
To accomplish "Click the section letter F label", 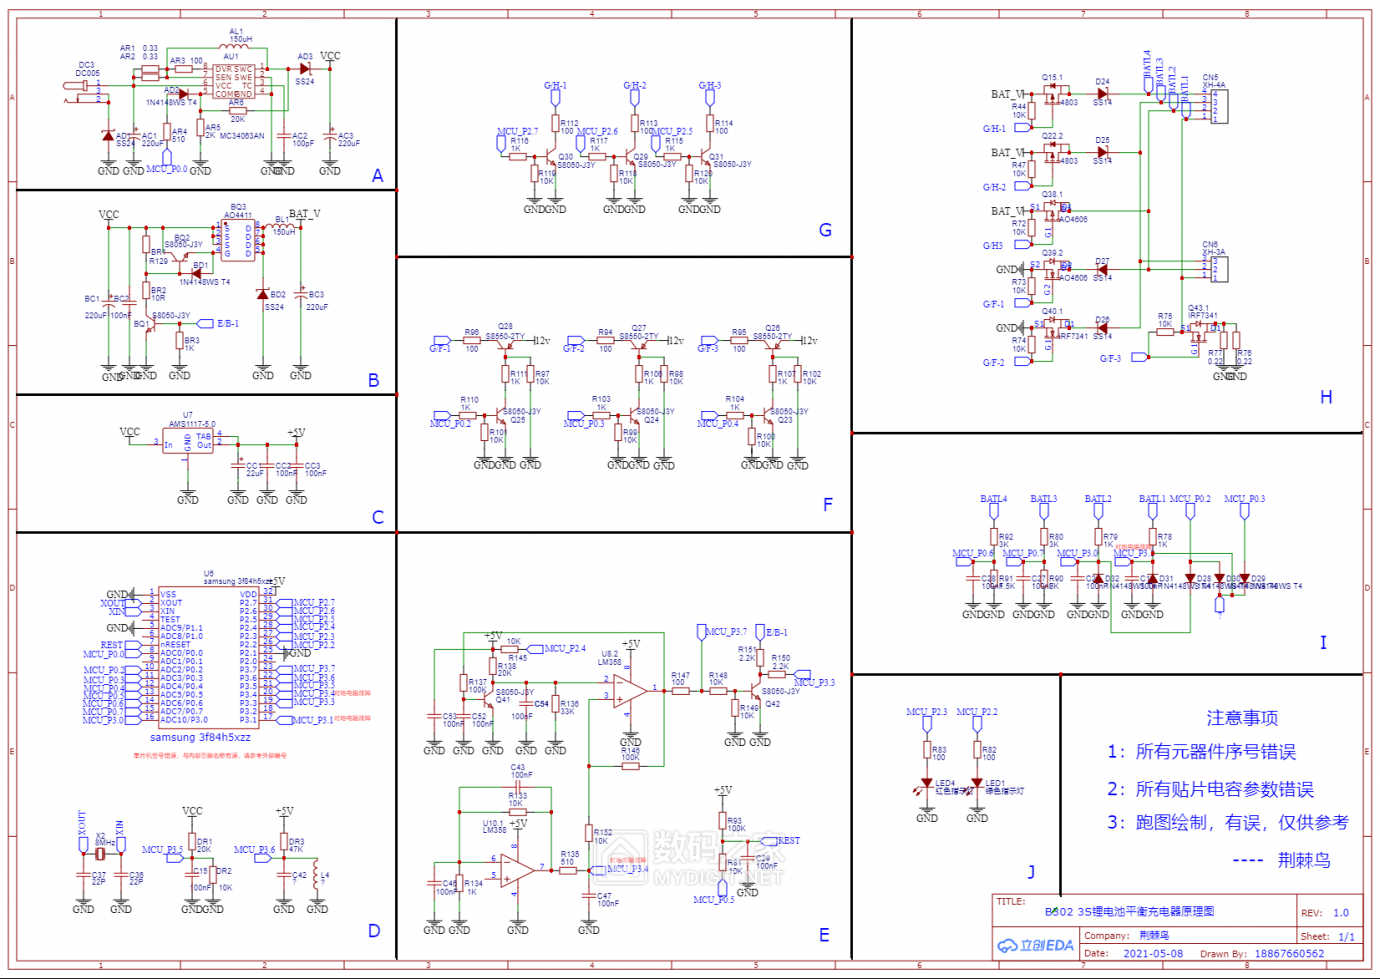I will [x=827, y=505].
